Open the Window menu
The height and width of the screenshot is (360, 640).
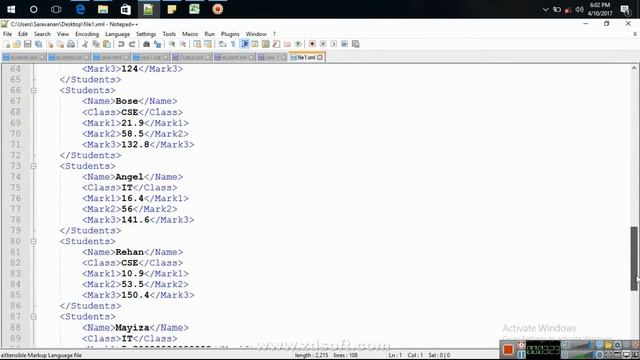point(256,34)
